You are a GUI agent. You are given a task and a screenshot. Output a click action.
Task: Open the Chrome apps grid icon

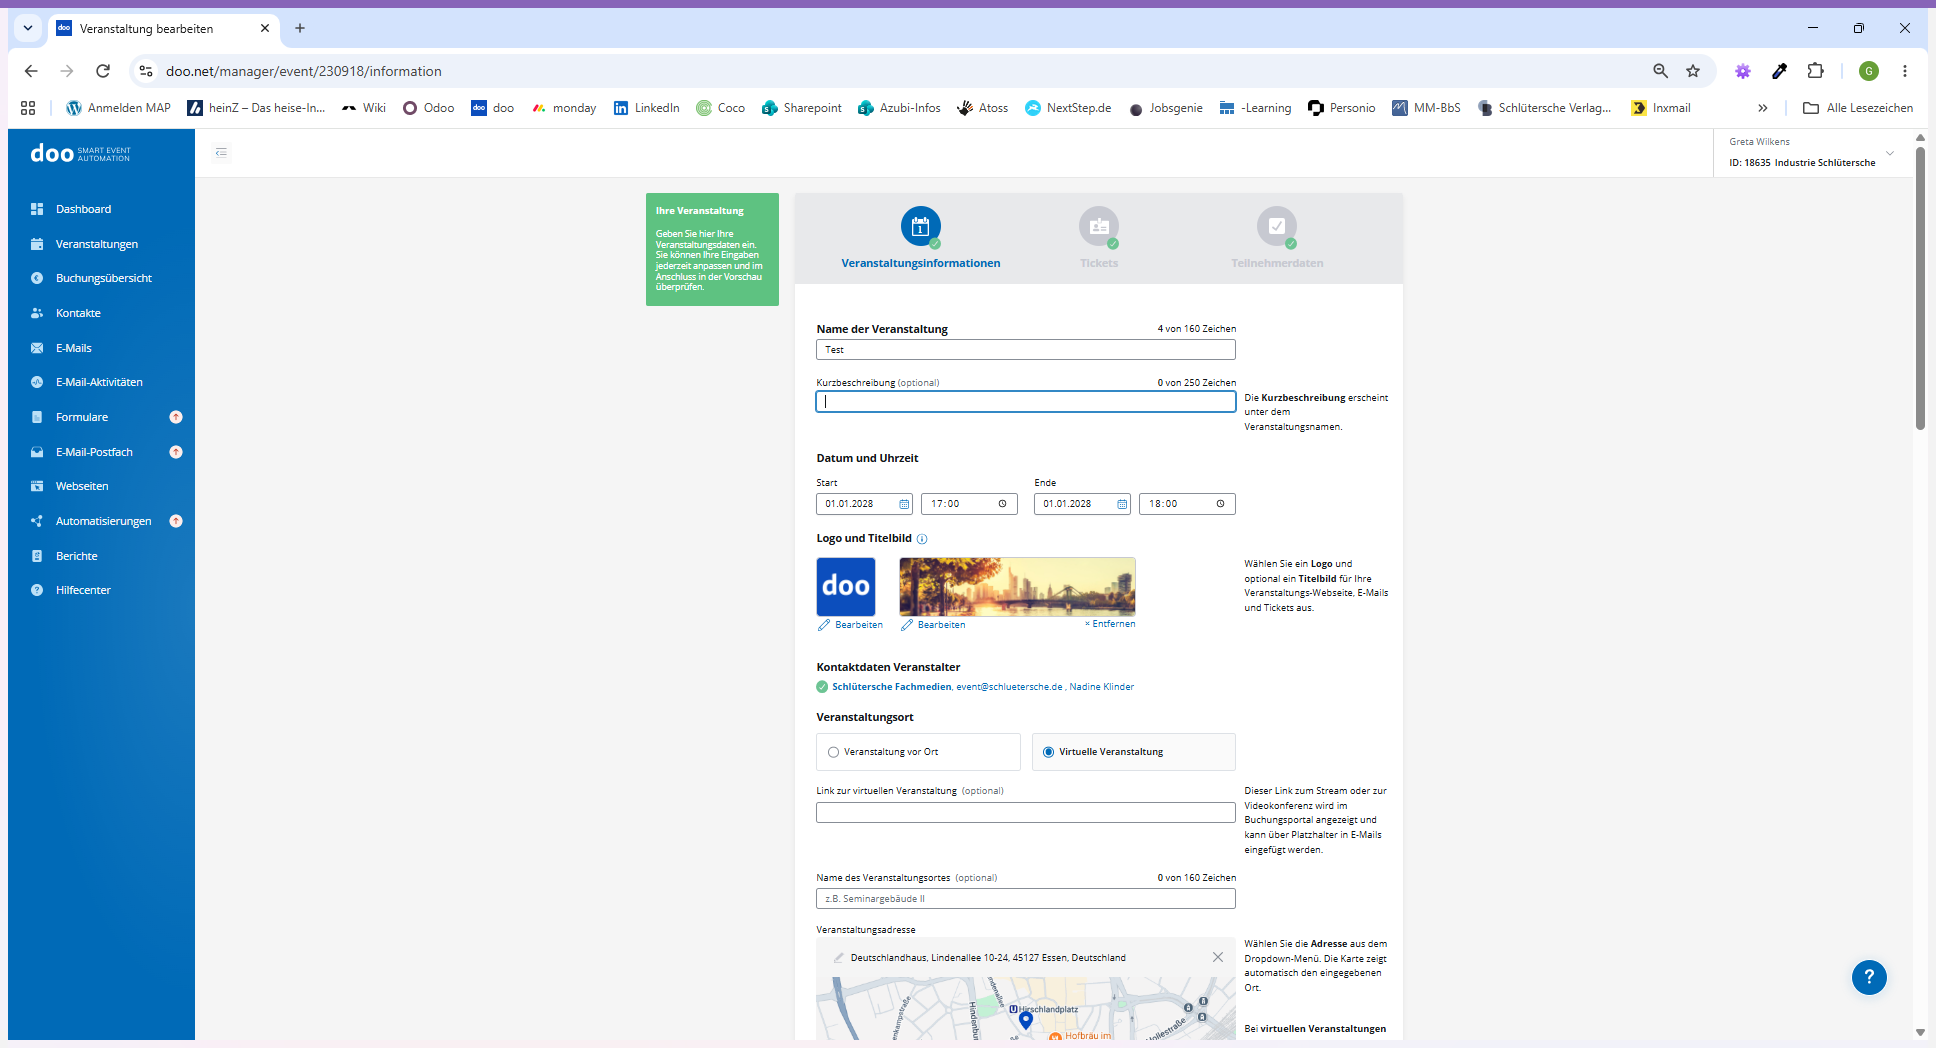click(28, 108)
